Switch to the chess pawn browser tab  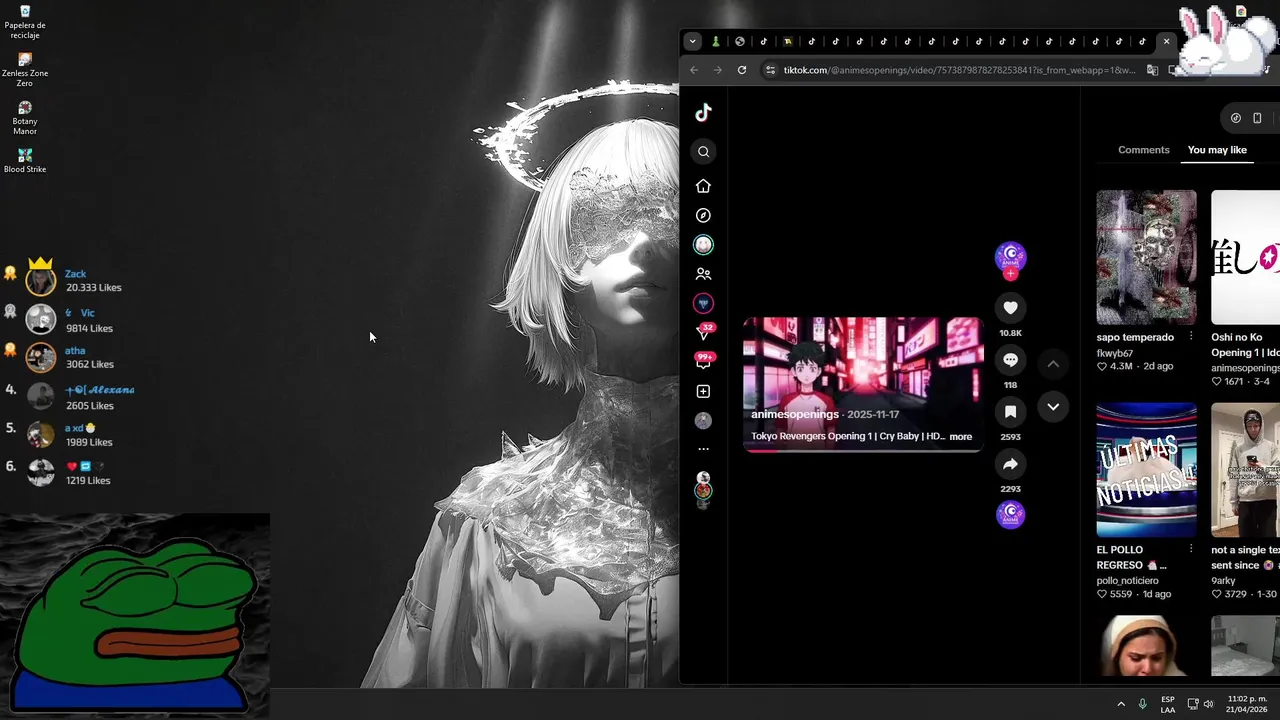716,42
